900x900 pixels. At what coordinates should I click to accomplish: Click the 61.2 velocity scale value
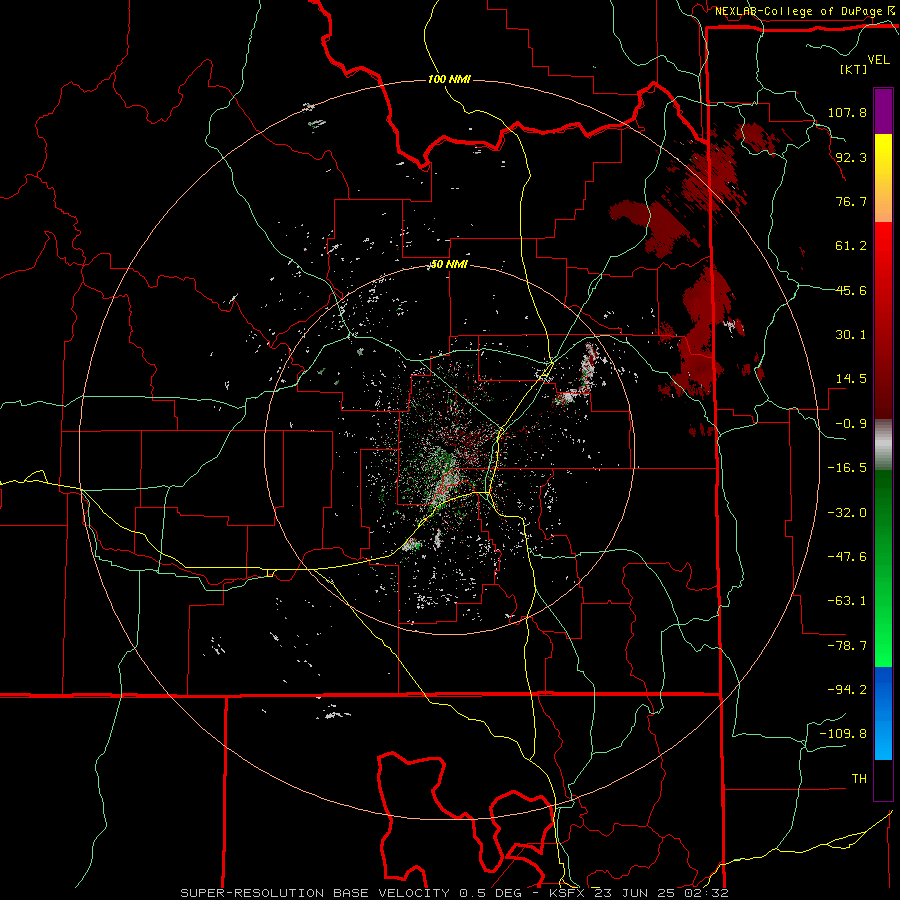click(x=851, y=246)
